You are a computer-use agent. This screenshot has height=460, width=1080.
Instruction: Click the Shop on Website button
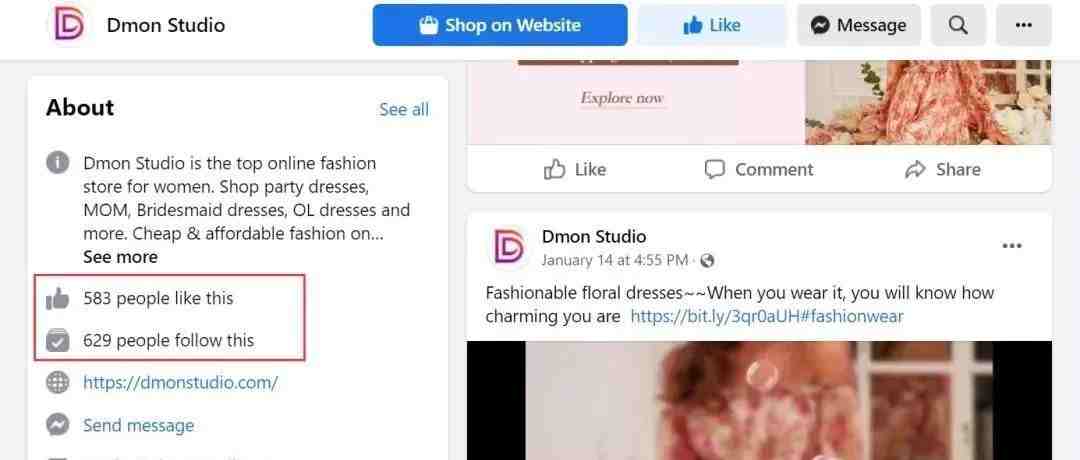pos(500,25)
